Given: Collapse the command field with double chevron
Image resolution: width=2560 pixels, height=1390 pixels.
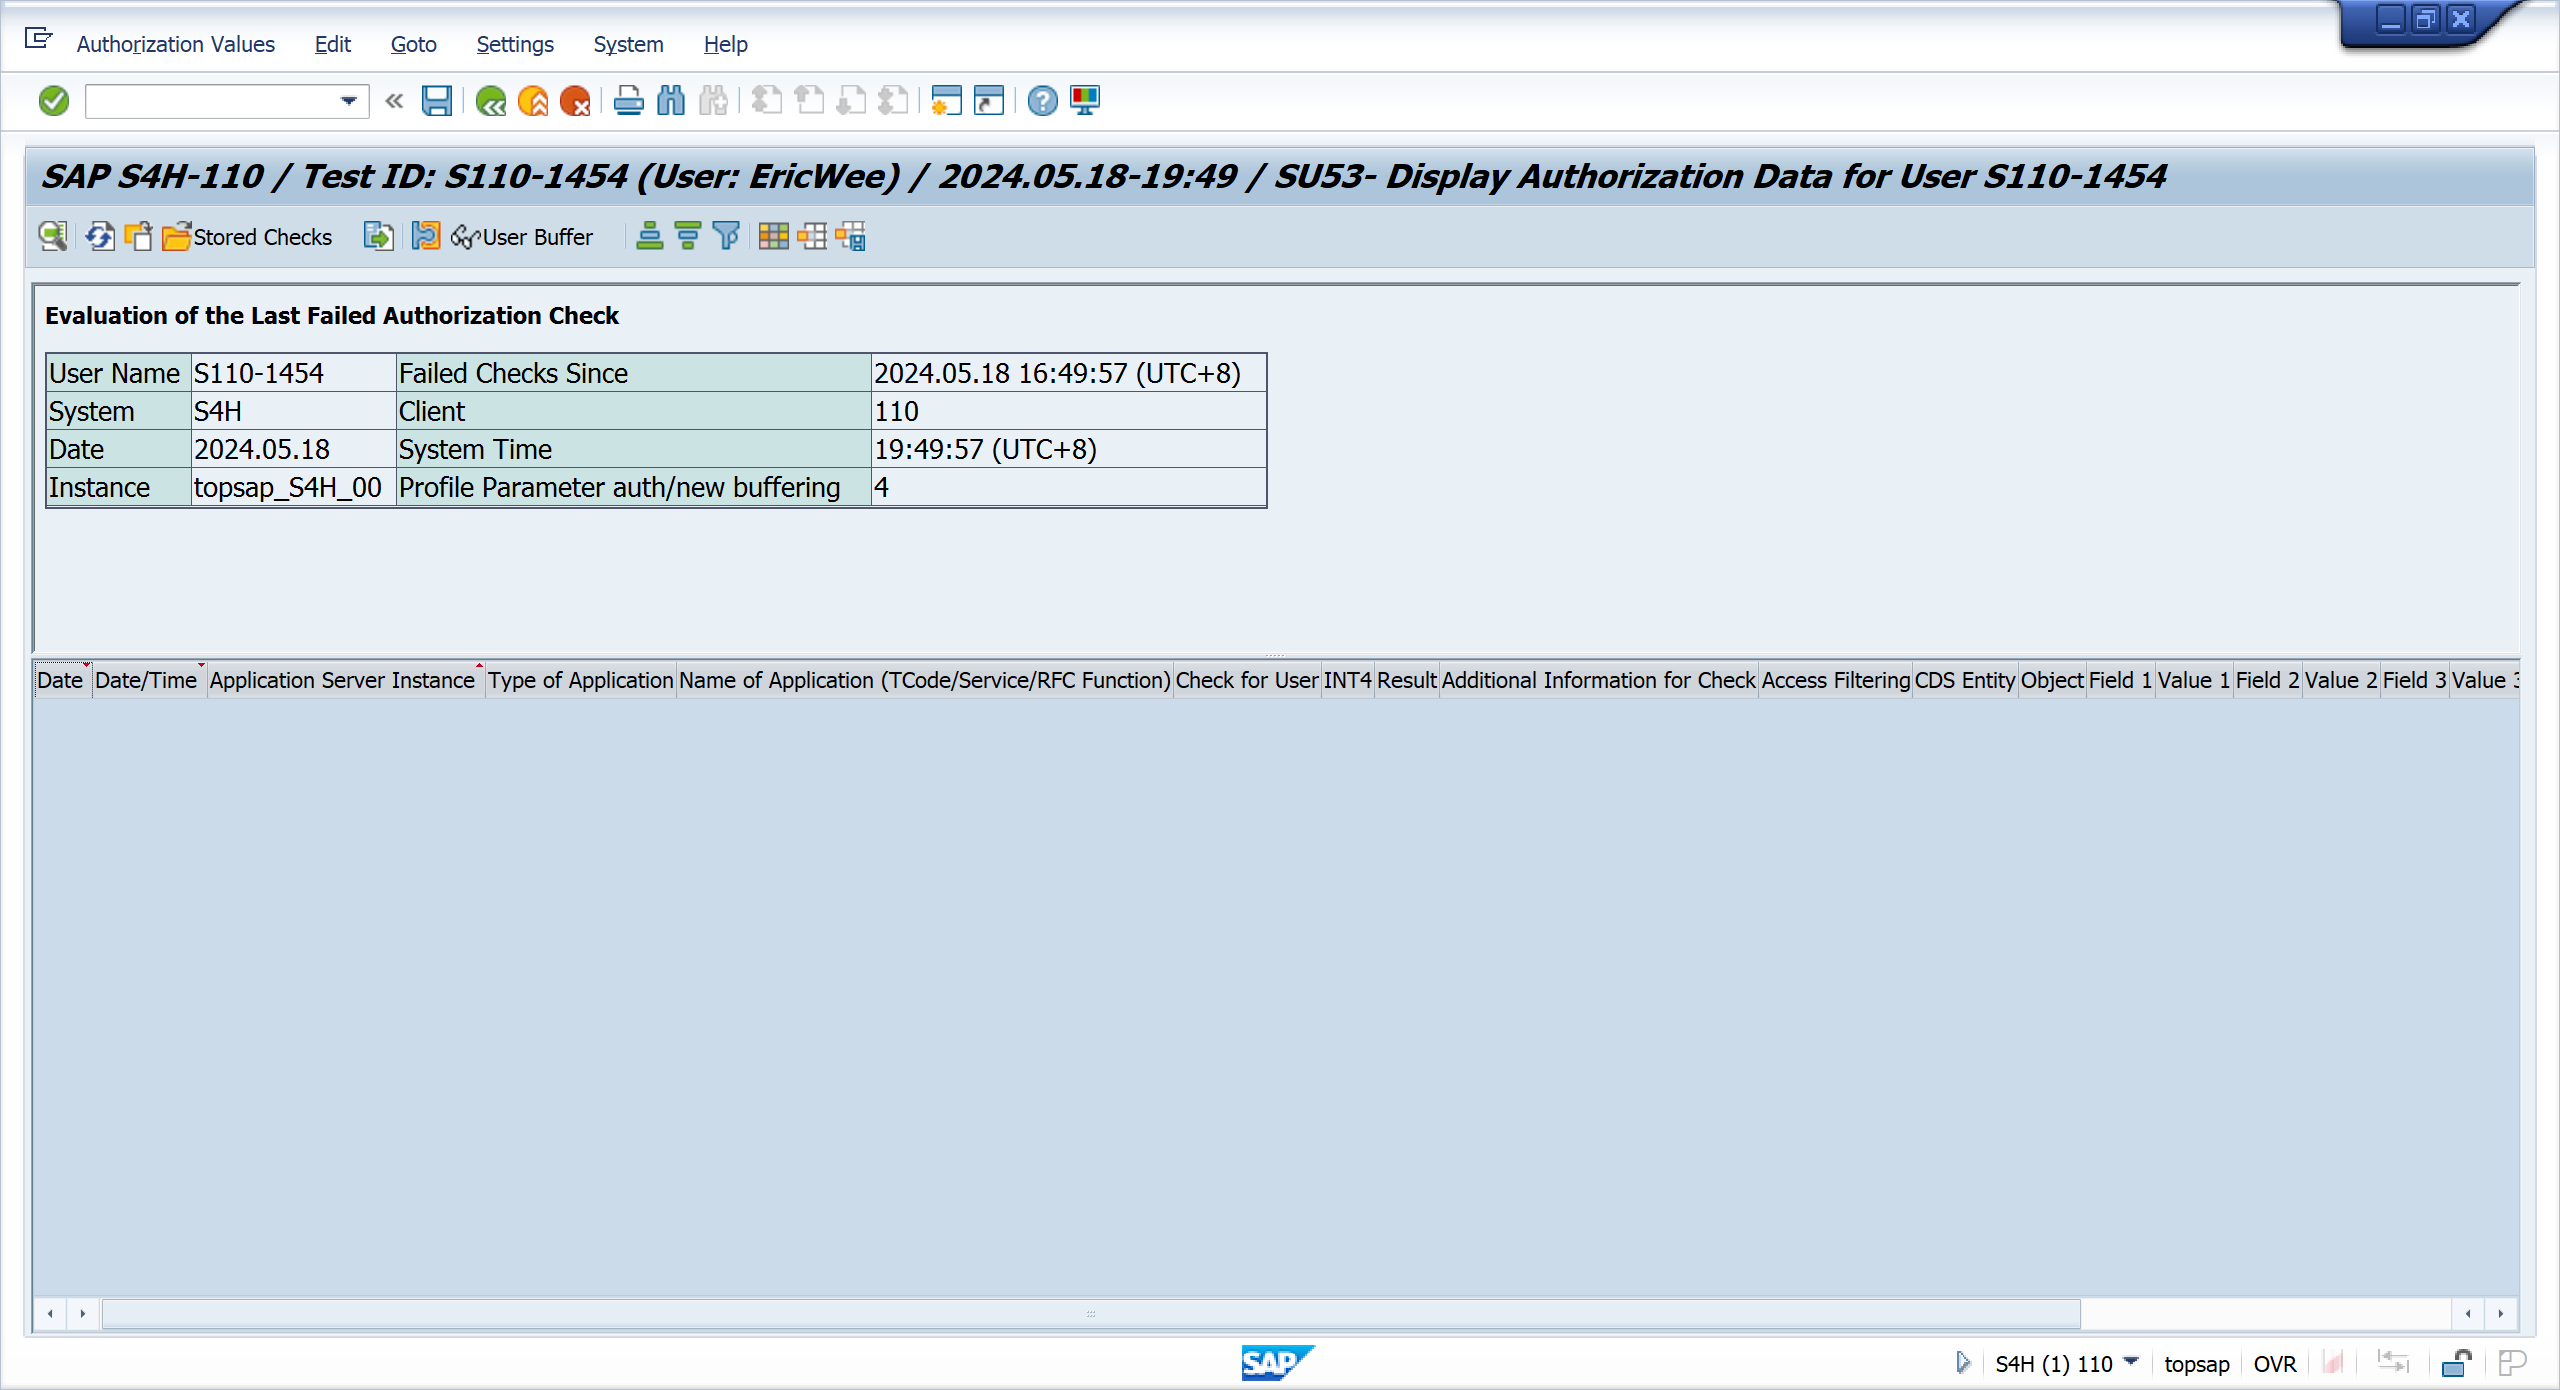Looking at the screenshot, I should 394,101.
